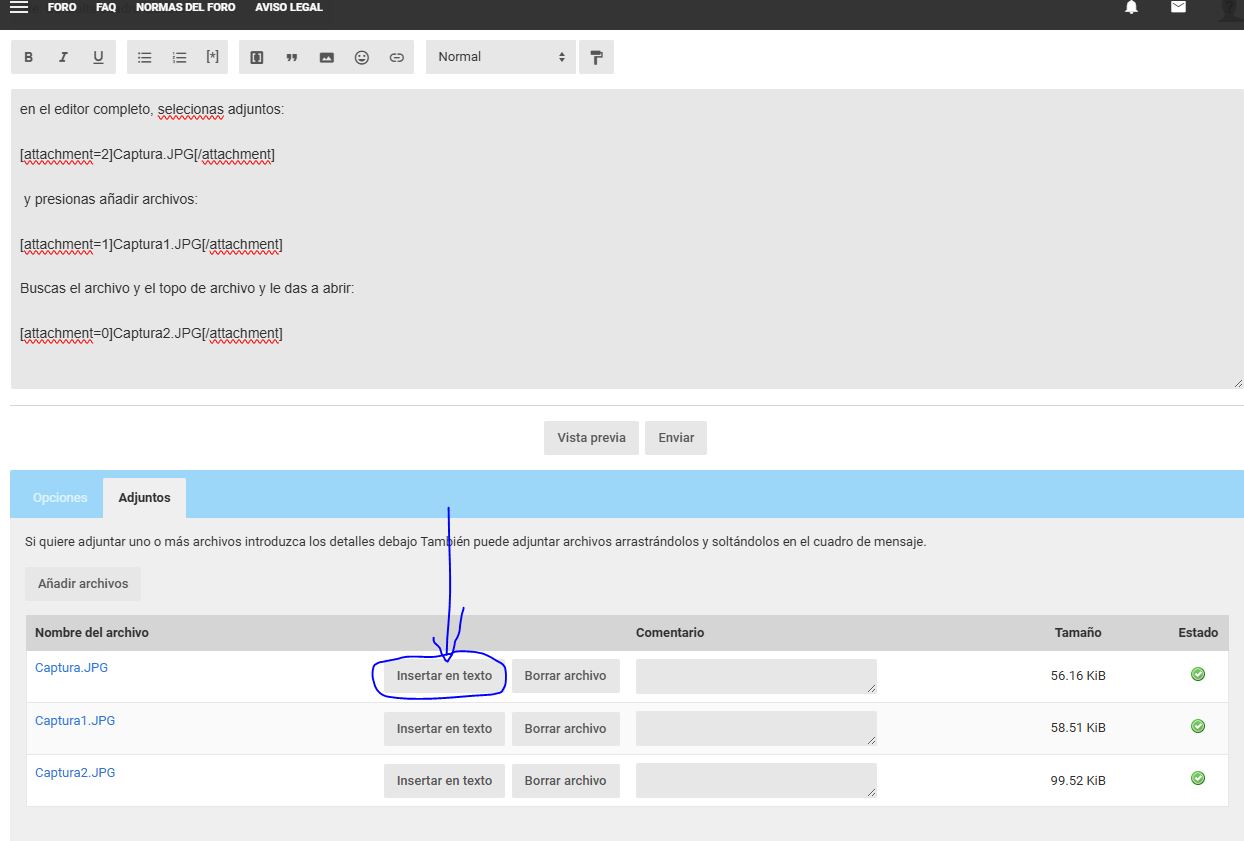Screen dimensions: 1244x841
Task: Open the notifications bell
Action: (1131, 7)
